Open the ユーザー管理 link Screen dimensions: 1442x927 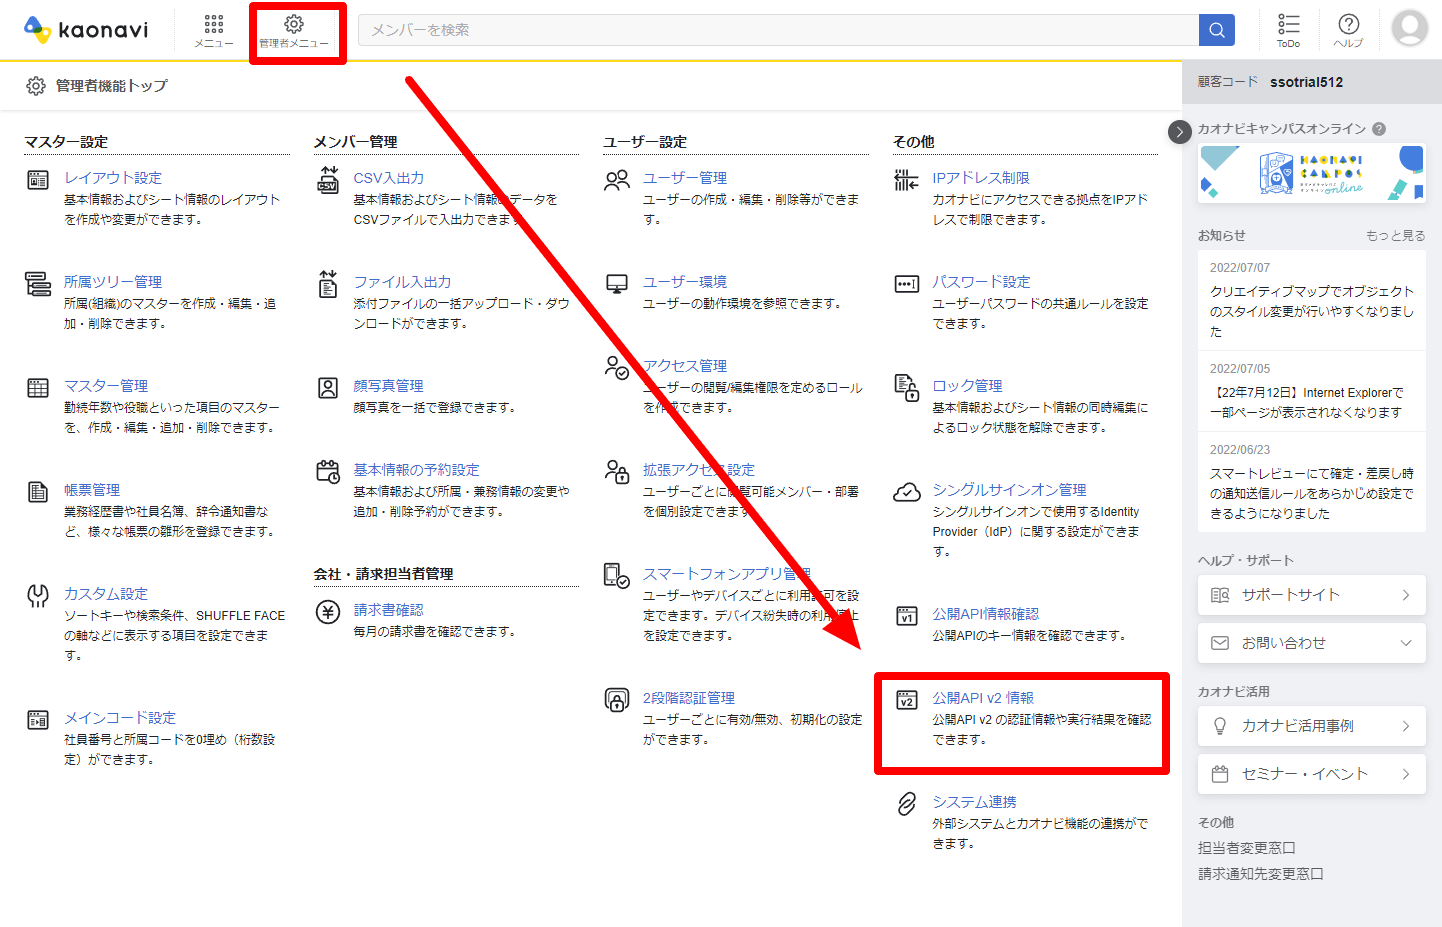(x=685, y=178)
